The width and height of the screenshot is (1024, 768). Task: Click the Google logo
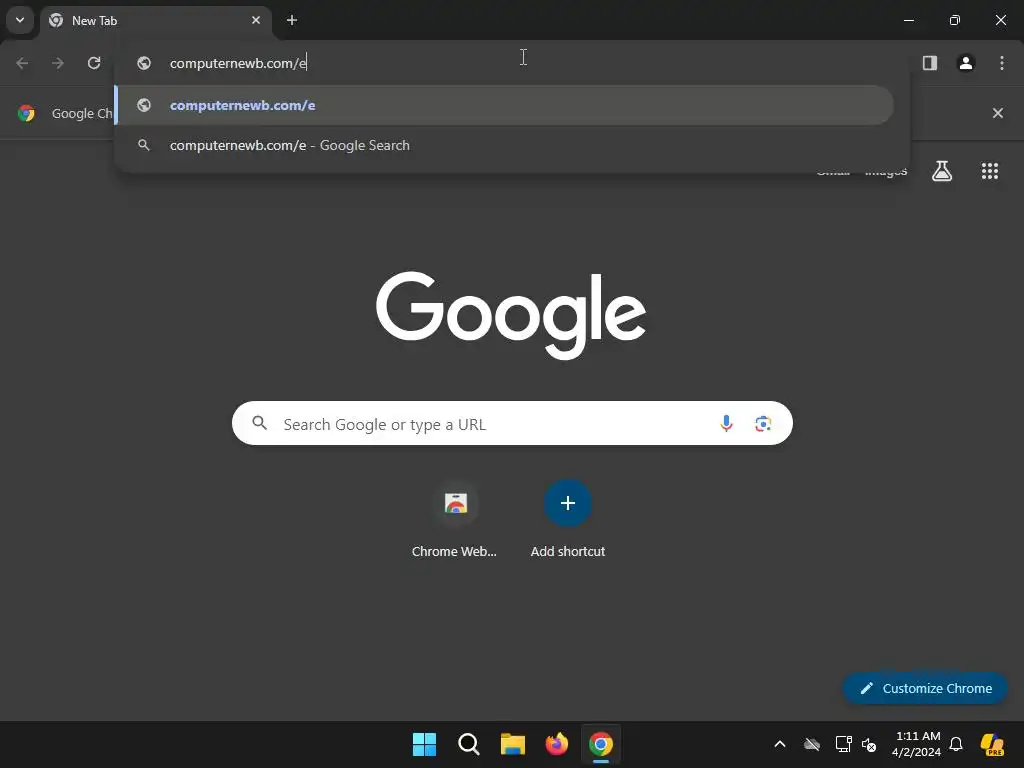point(511,315)
